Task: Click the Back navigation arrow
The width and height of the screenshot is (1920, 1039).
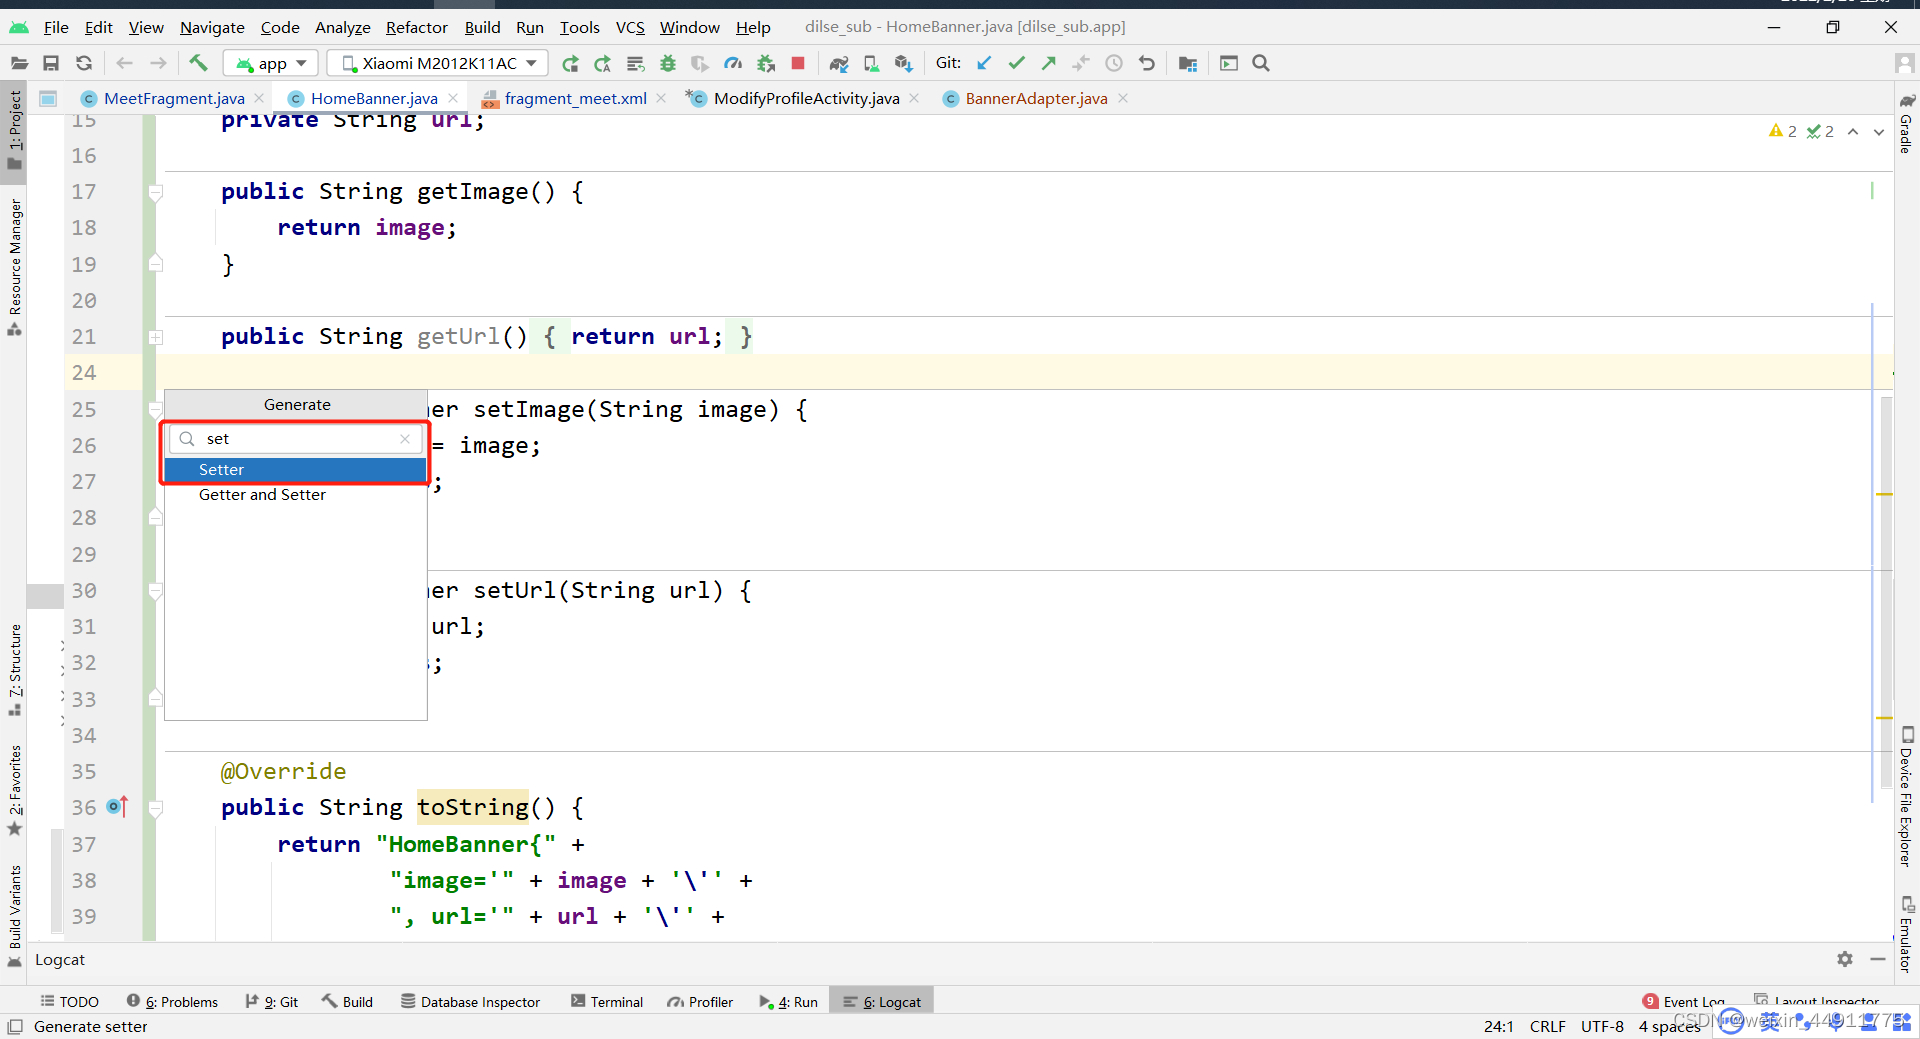Action: 125,63
